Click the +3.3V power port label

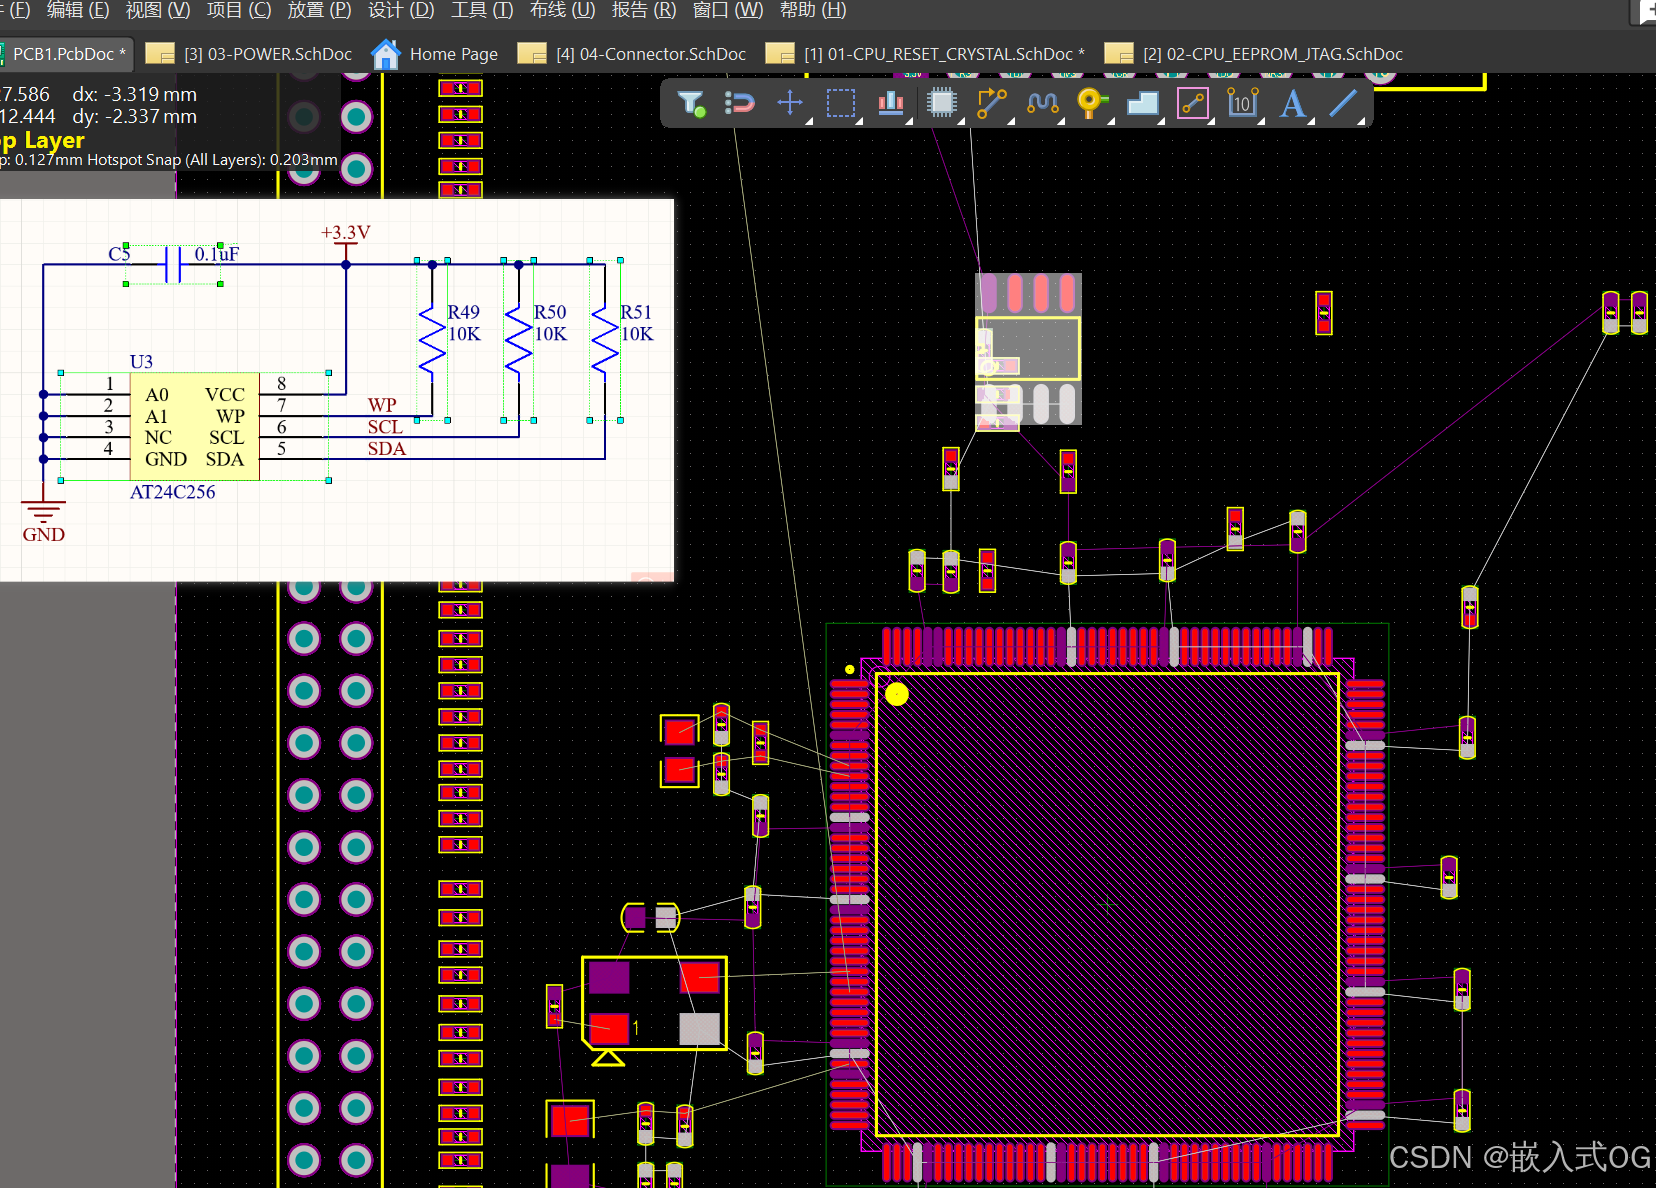coord(345,232)
